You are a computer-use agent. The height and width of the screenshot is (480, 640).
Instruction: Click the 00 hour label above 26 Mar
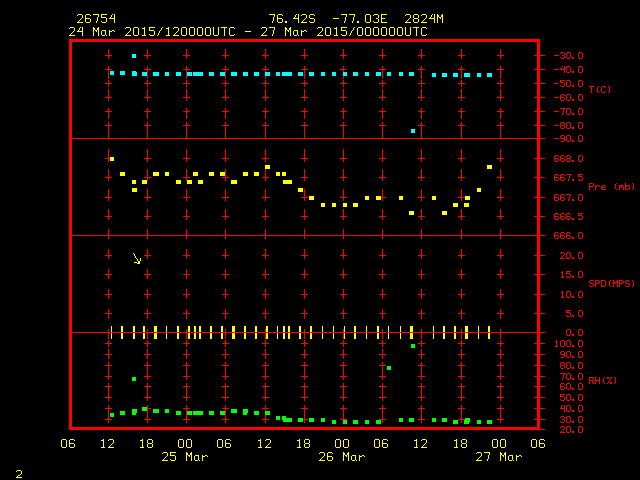(x=342, y=444)
